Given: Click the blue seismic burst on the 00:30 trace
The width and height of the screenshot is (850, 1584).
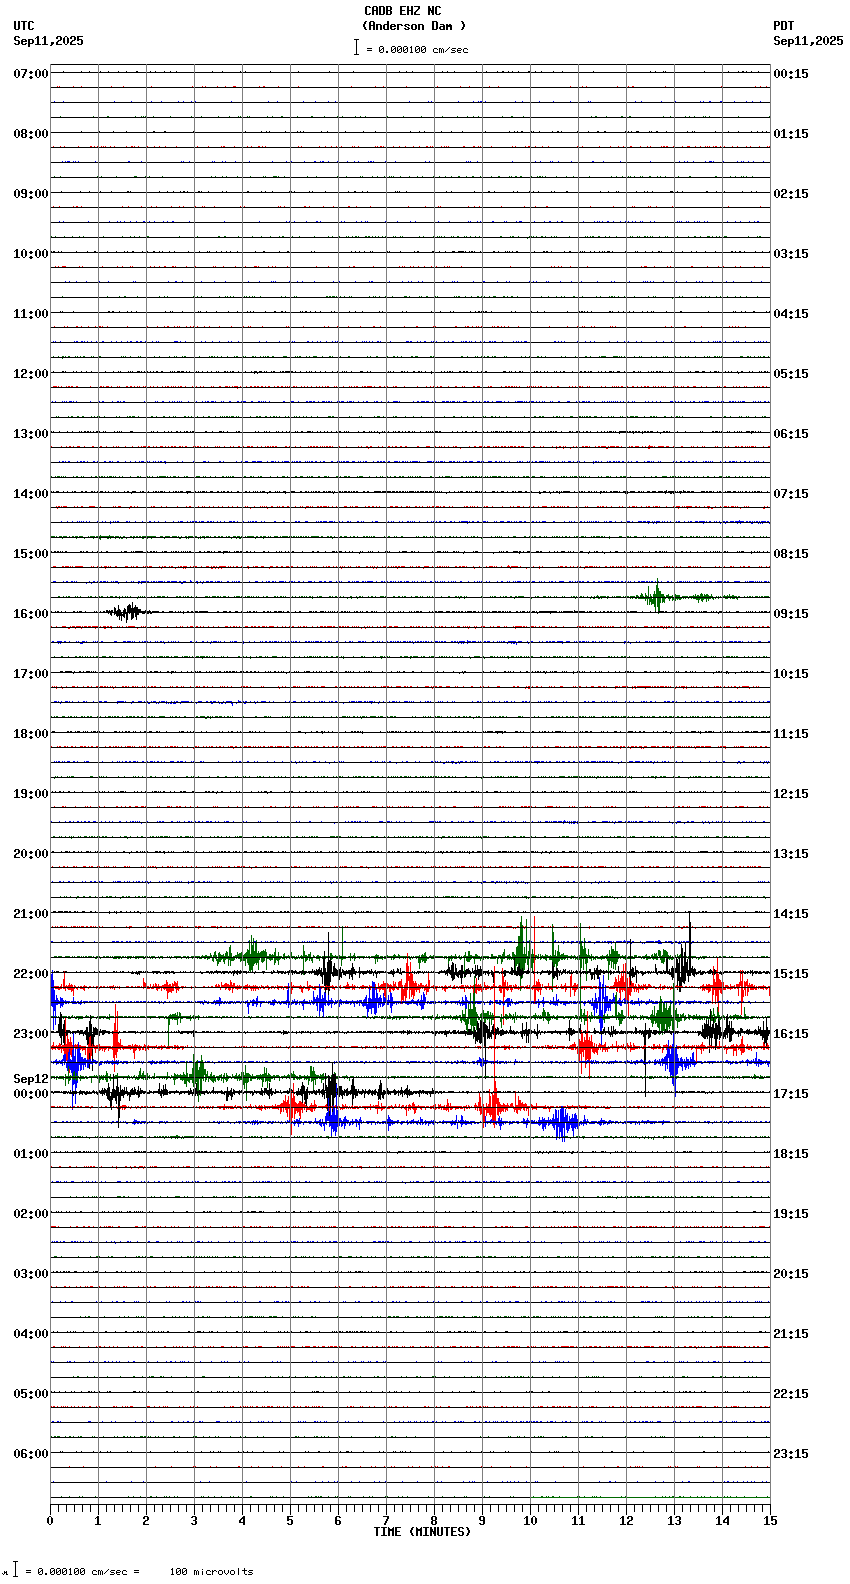Looking at the screenshot, I should pyautogui.click(x=560, y=1122).
